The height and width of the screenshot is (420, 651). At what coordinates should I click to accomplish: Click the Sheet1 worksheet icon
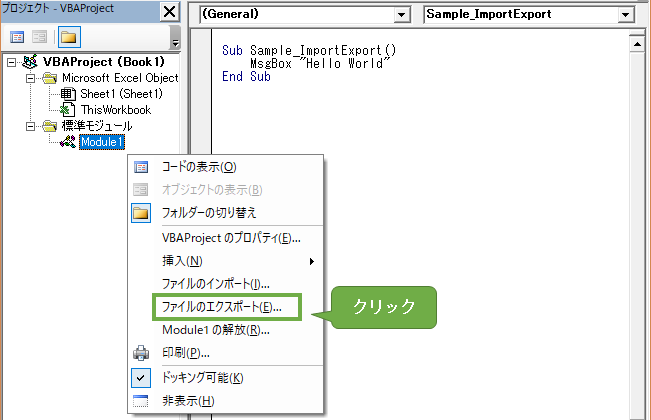click(68, 94)
